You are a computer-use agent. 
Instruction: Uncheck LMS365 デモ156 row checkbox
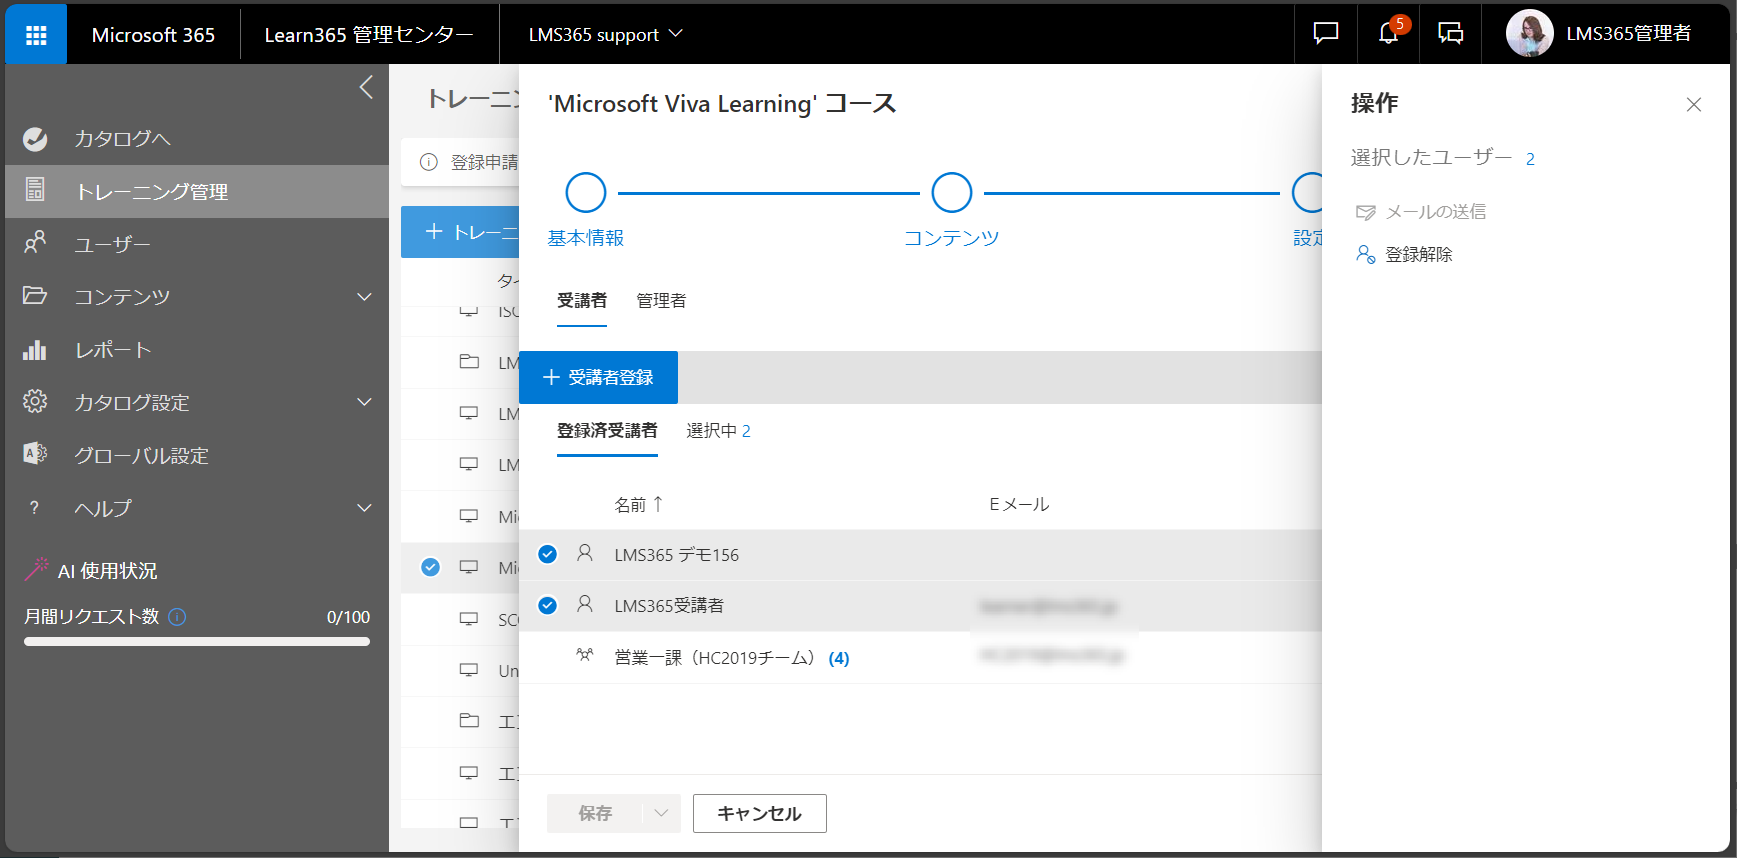548,554
